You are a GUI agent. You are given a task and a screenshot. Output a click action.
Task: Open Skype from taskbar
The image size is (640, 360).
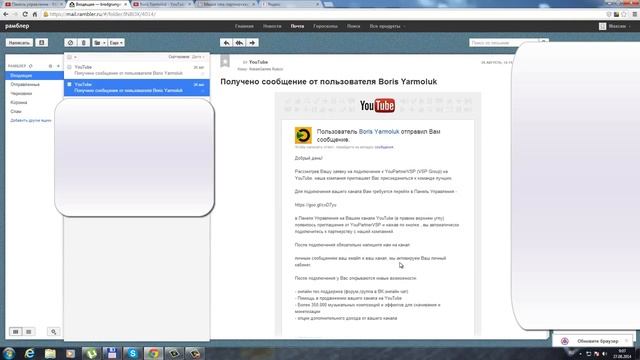(133, 353)
